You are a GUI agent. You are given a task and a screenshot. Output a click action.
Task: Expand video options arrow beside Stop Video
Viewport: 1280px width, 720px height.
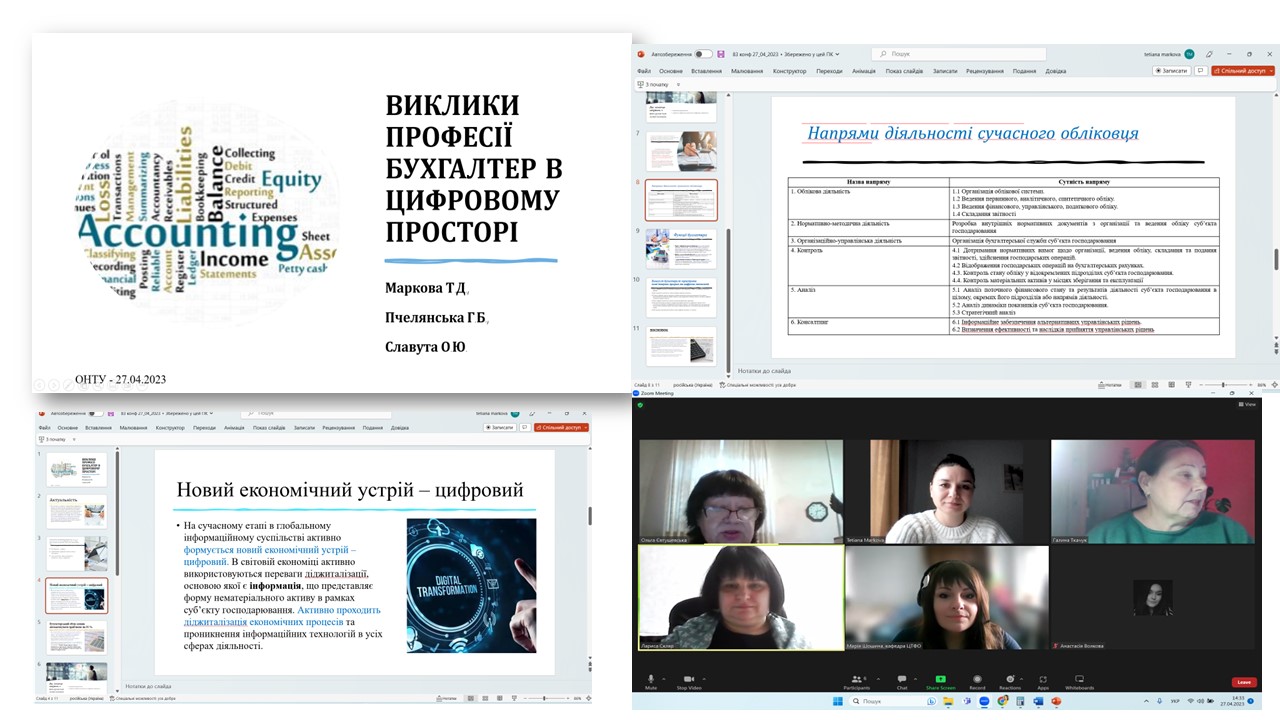click(704, 678)
